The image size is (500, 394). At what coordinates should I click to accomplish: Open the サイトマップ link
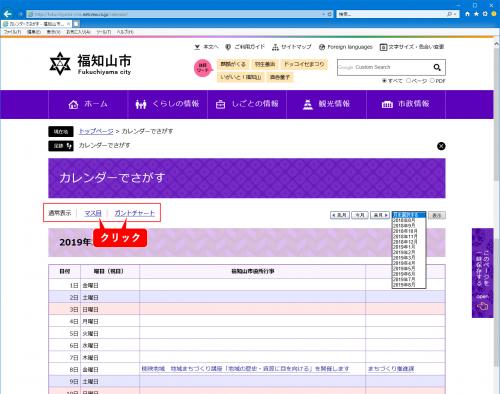[292, 47]
